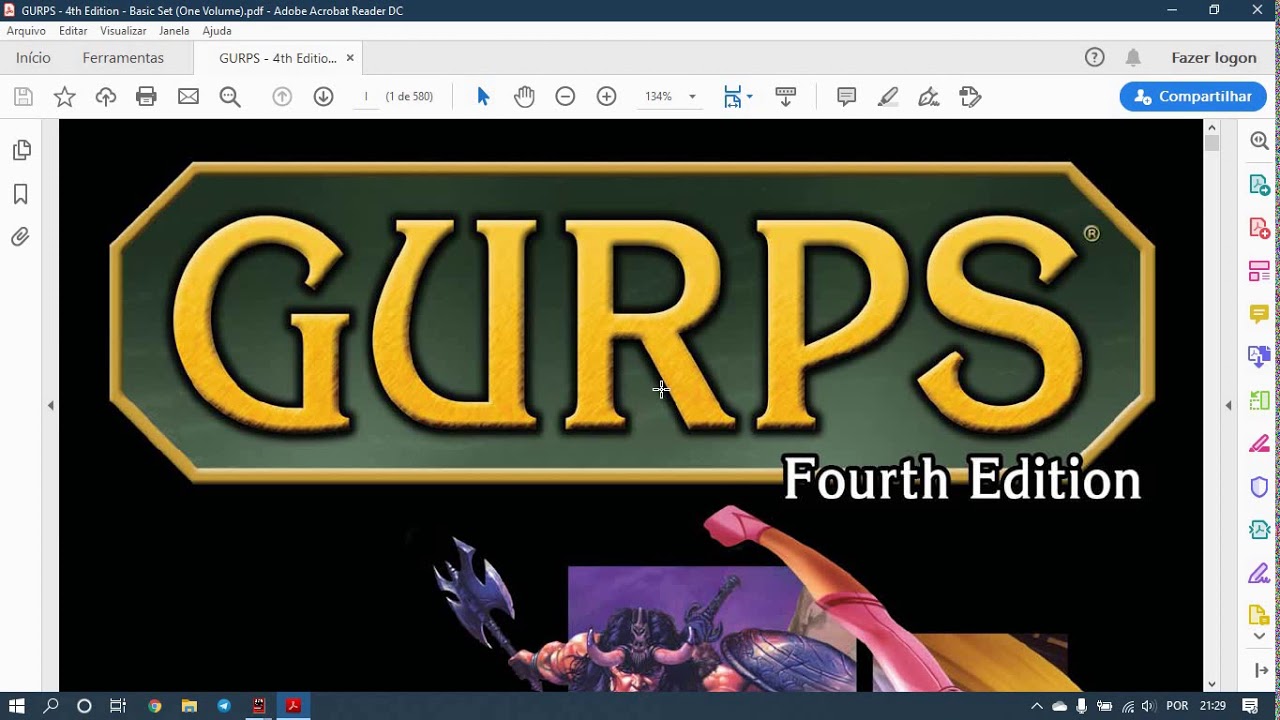Click the vertical scrollbar thumb
This screenshot has width=1280, height=720.
(1212, 143)
